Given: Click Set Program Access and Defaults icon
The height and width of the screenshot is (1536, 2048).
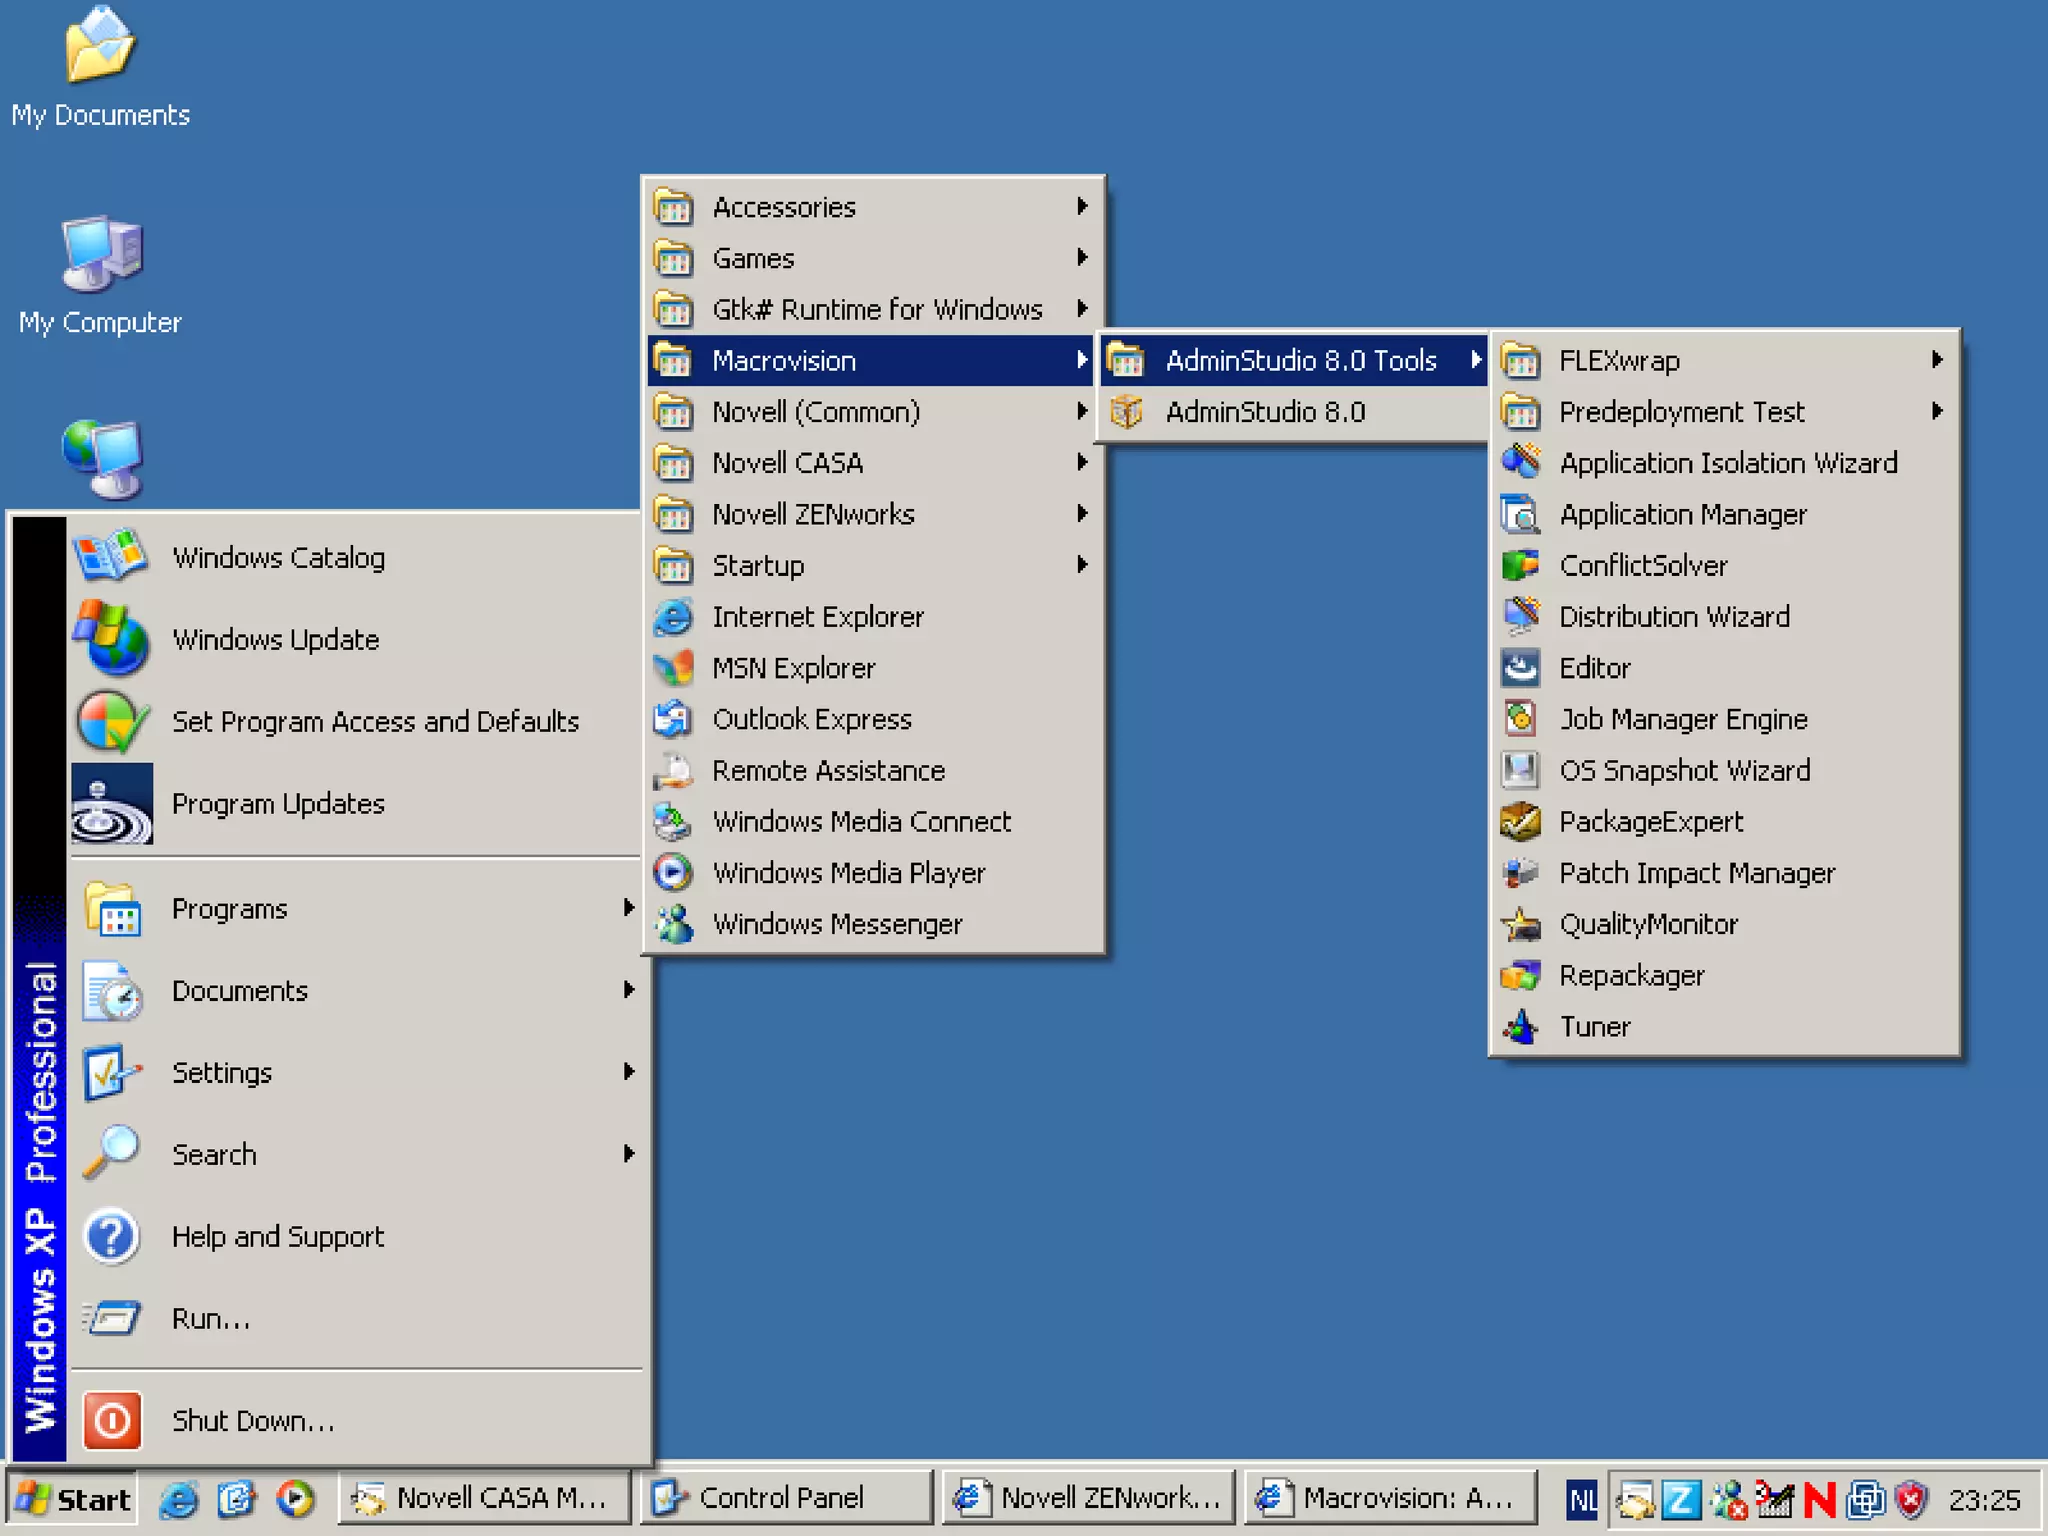Looking at the screenshot, I should (111, 721).
